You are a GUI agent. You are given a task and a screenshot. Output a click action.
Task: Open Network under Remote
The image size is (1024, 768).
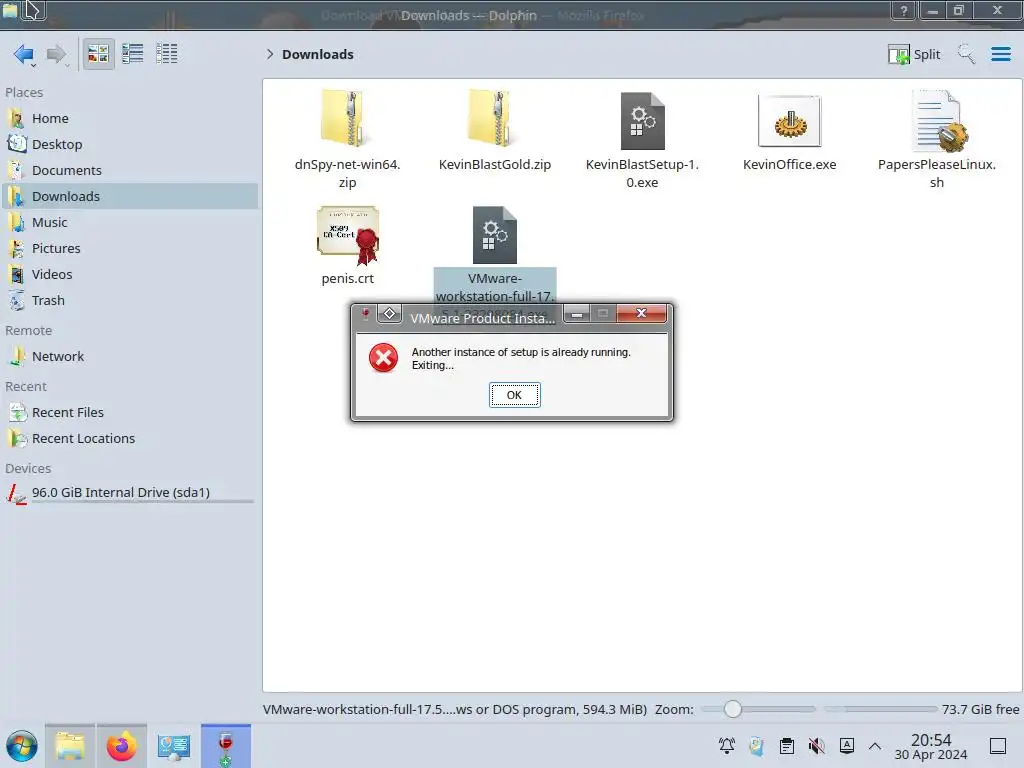pos(129,357)
